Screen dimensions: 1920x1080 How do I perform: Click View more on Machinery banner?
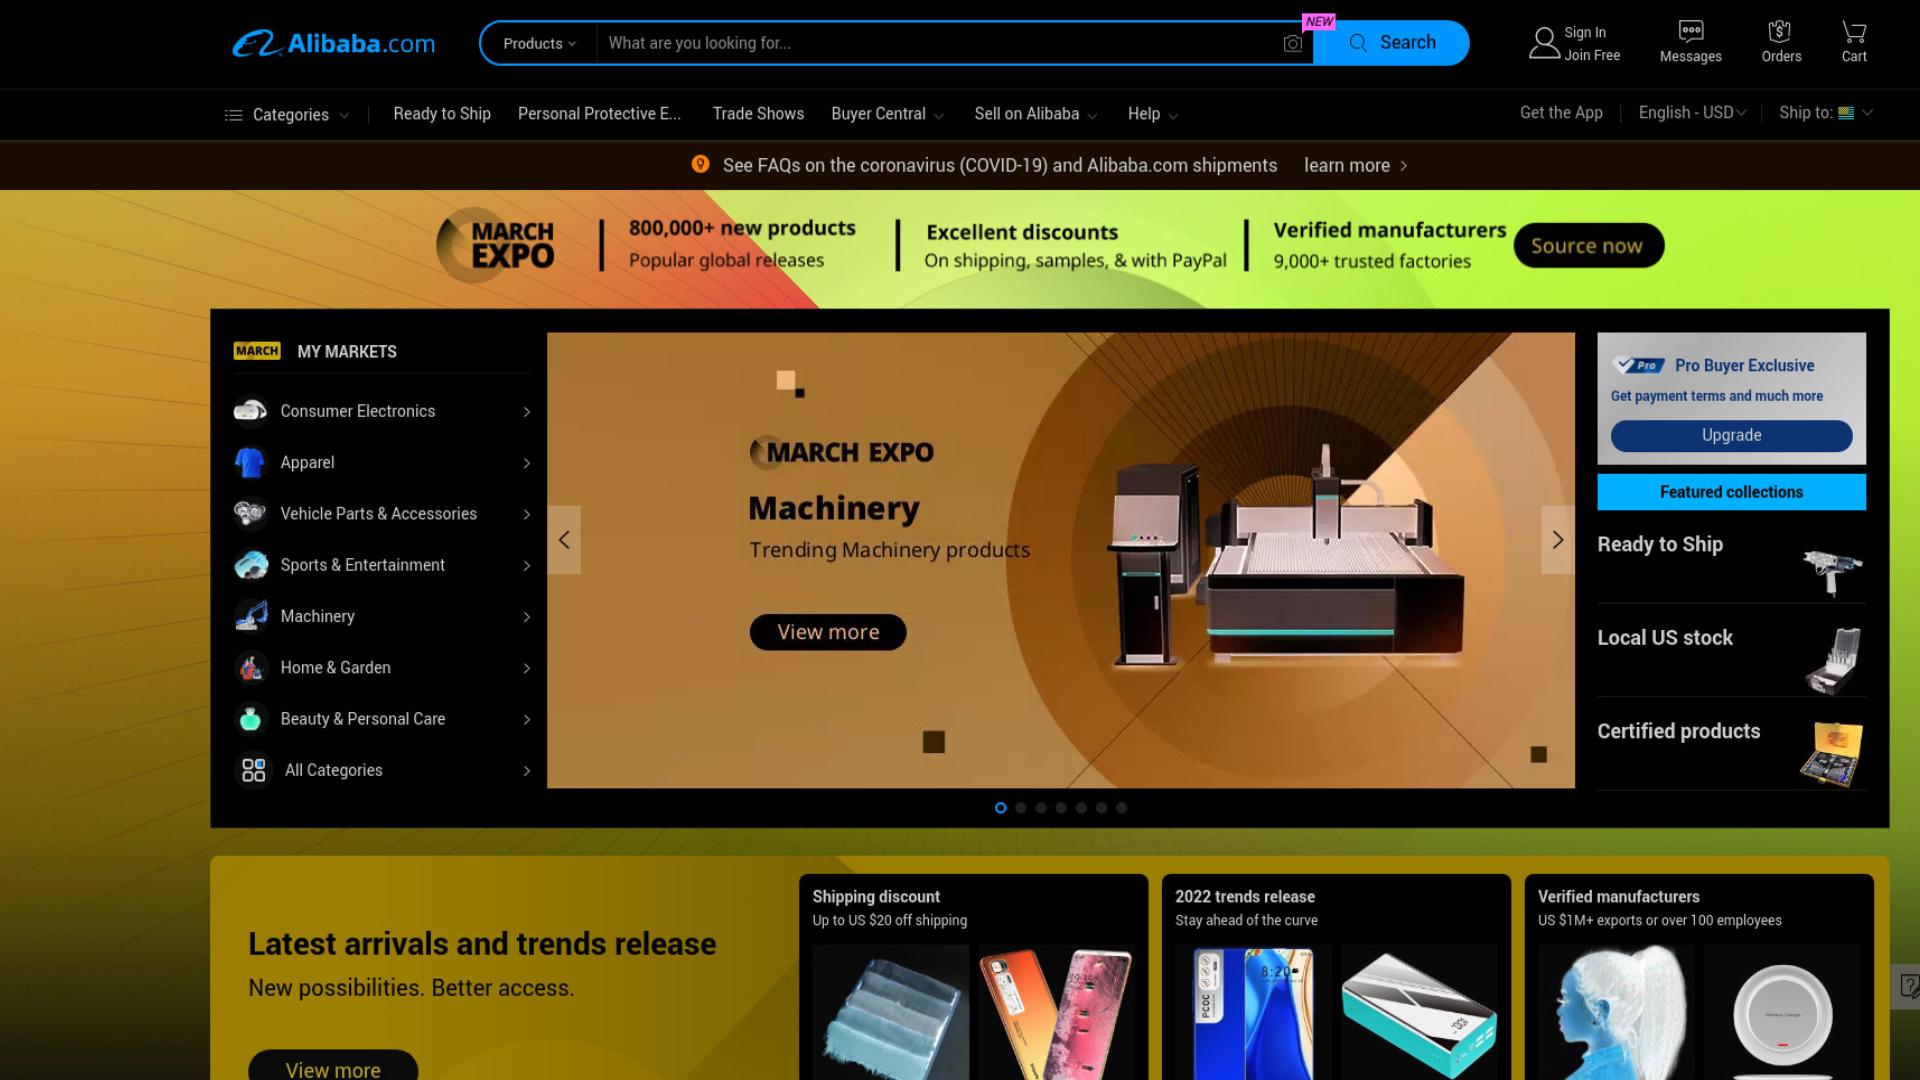point(828,632)
